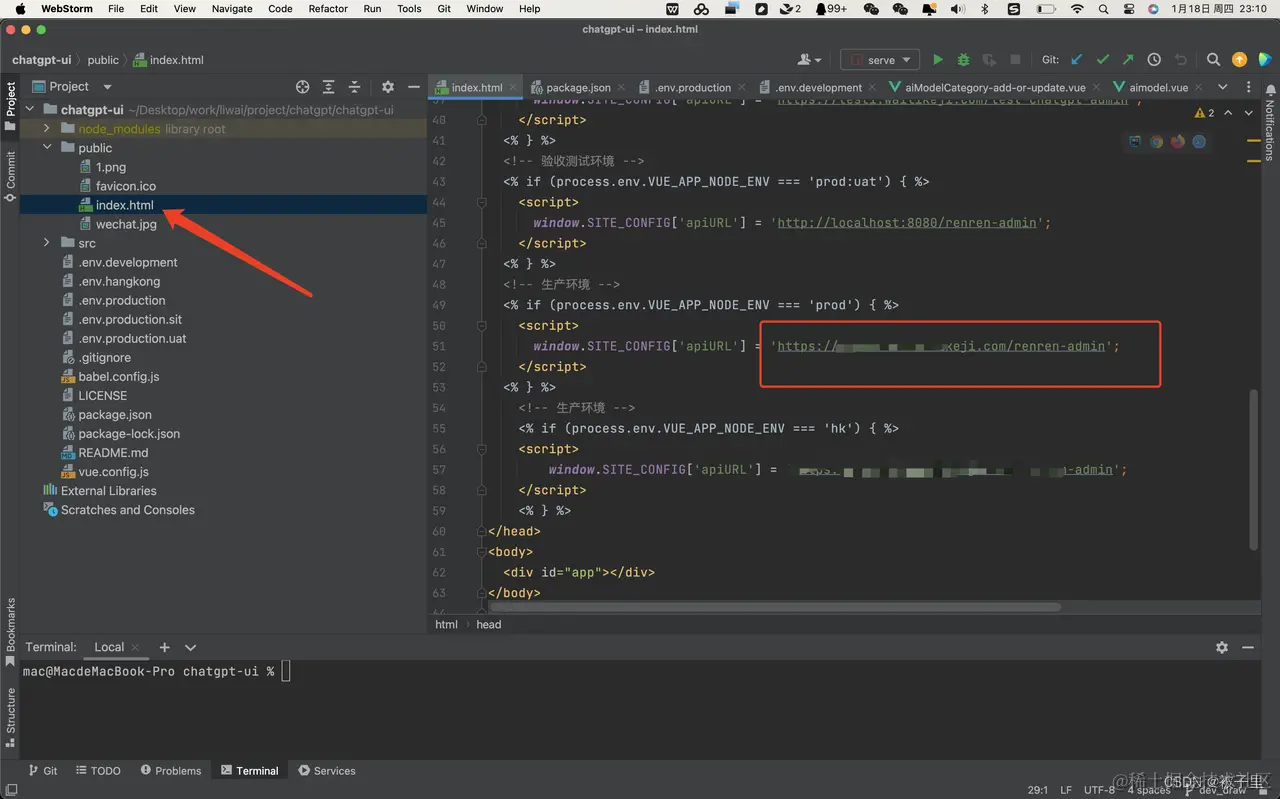Open Project panel gear options
The width and height of the screenshot is (1280, 799).
click(x=388, y=87)
